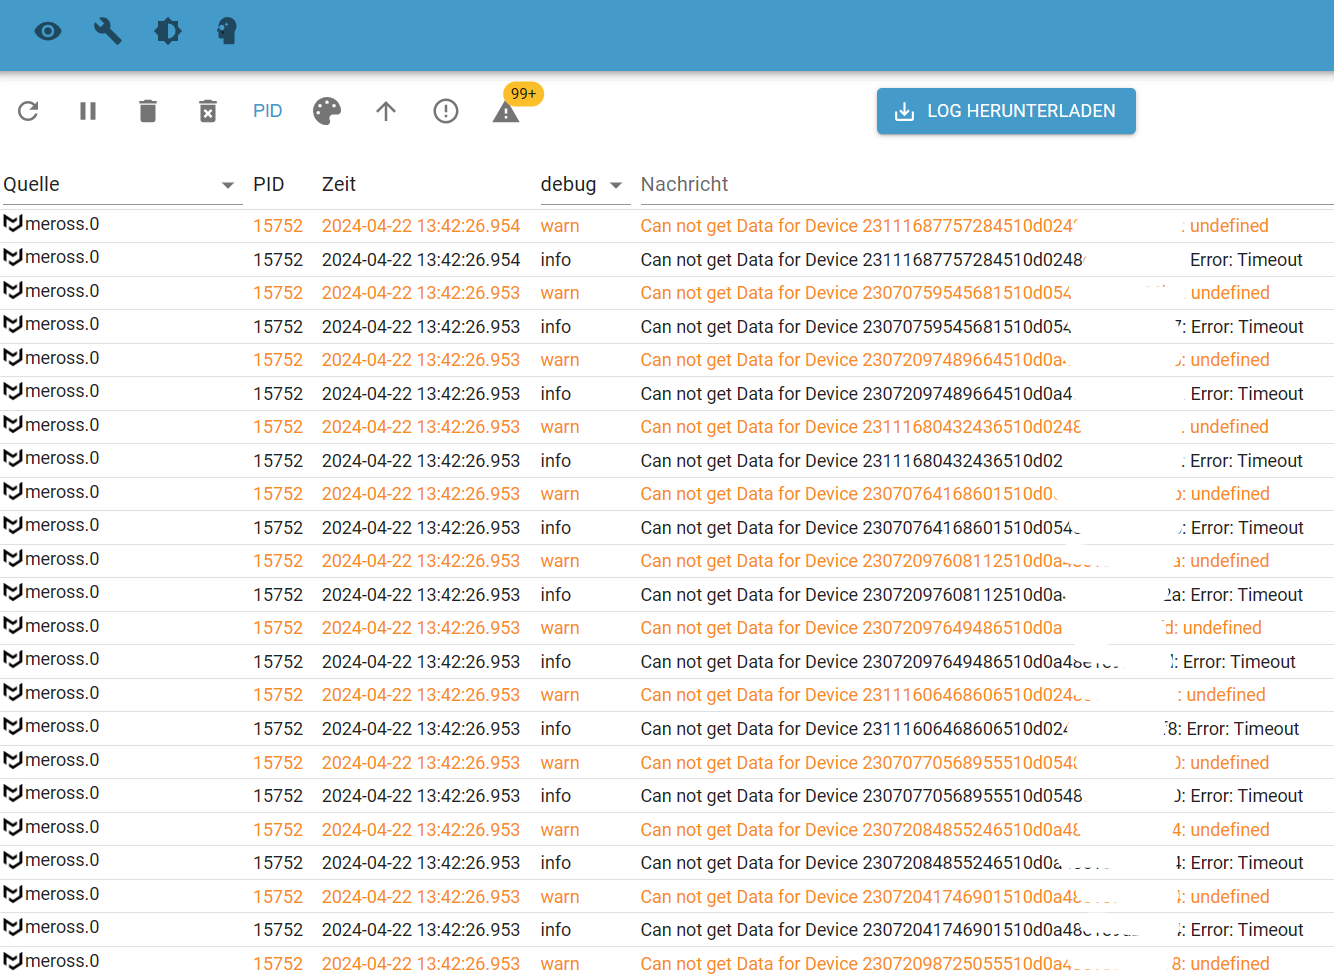
Task: Select warn message for Device 2311680432436510
Action: pyautogui.click(x=954, y=427)
